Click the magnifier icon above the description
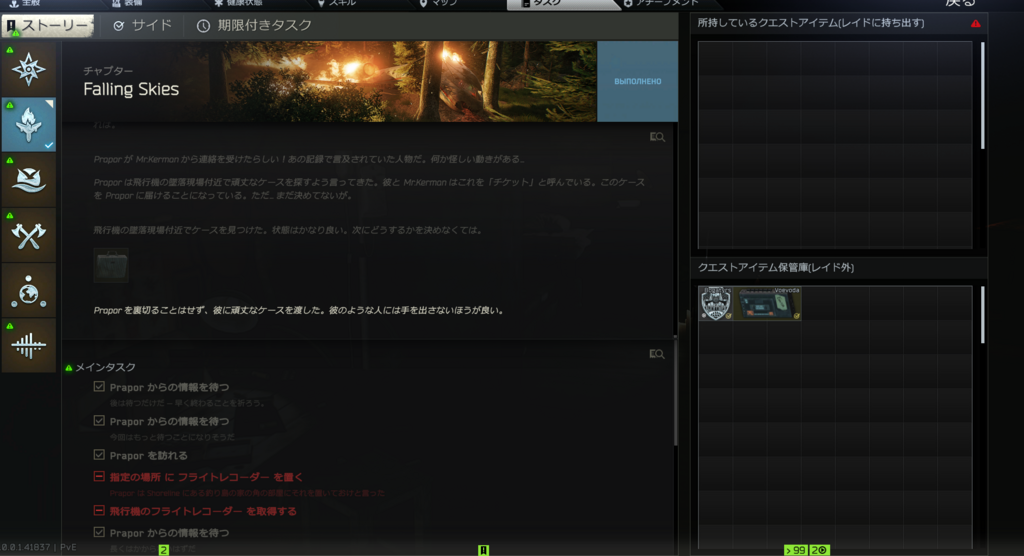The height and width of the screenshot is (556, 1024). (657, 137)
